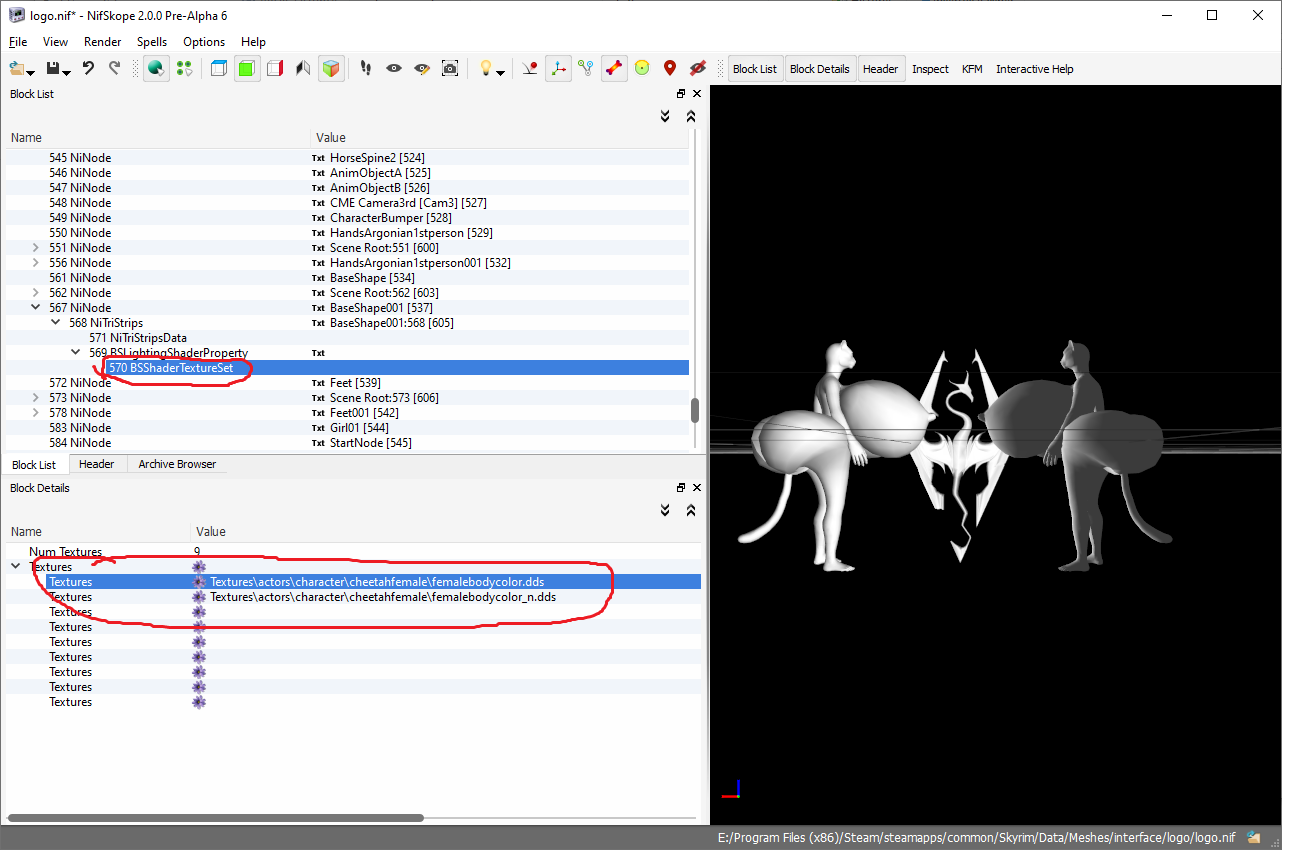The width and height of the screenshot is (1293, 850).
Task: Open the Spells menu
Action: click(x=152, y=42)
